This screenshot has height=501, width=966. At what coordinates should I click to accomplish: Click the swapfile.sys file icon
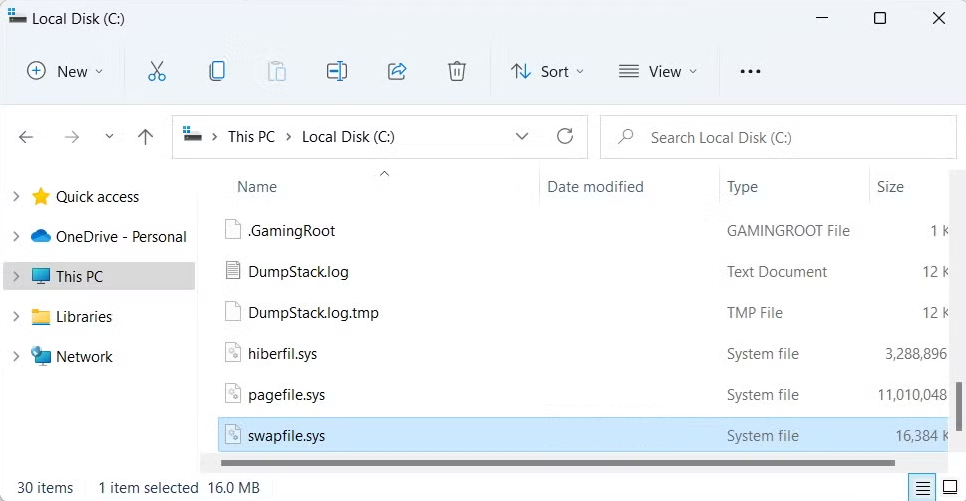[x=233, y=434]
